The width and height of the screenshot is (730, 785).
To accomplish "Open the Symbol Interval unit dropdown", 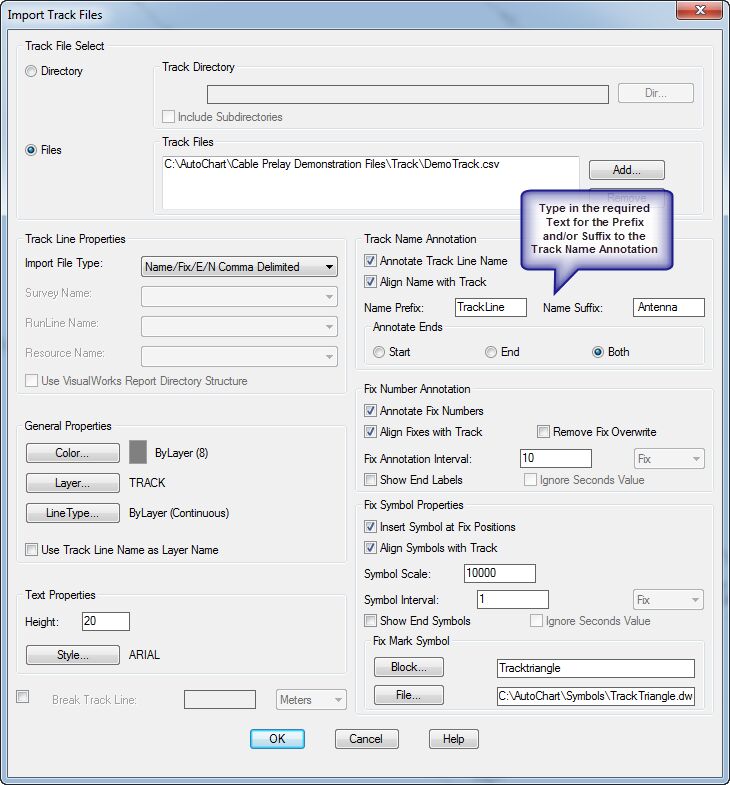I will pyautogui.click(x=668, y=600).
